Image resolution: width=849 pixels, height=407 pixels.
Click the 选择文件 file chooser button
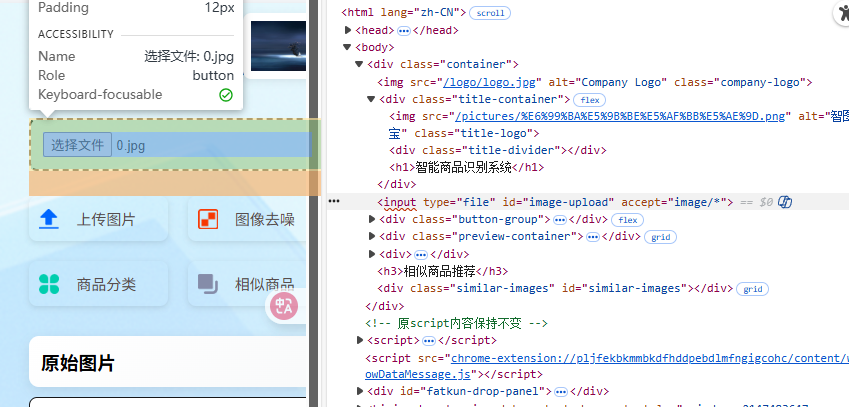coord(77,145)
